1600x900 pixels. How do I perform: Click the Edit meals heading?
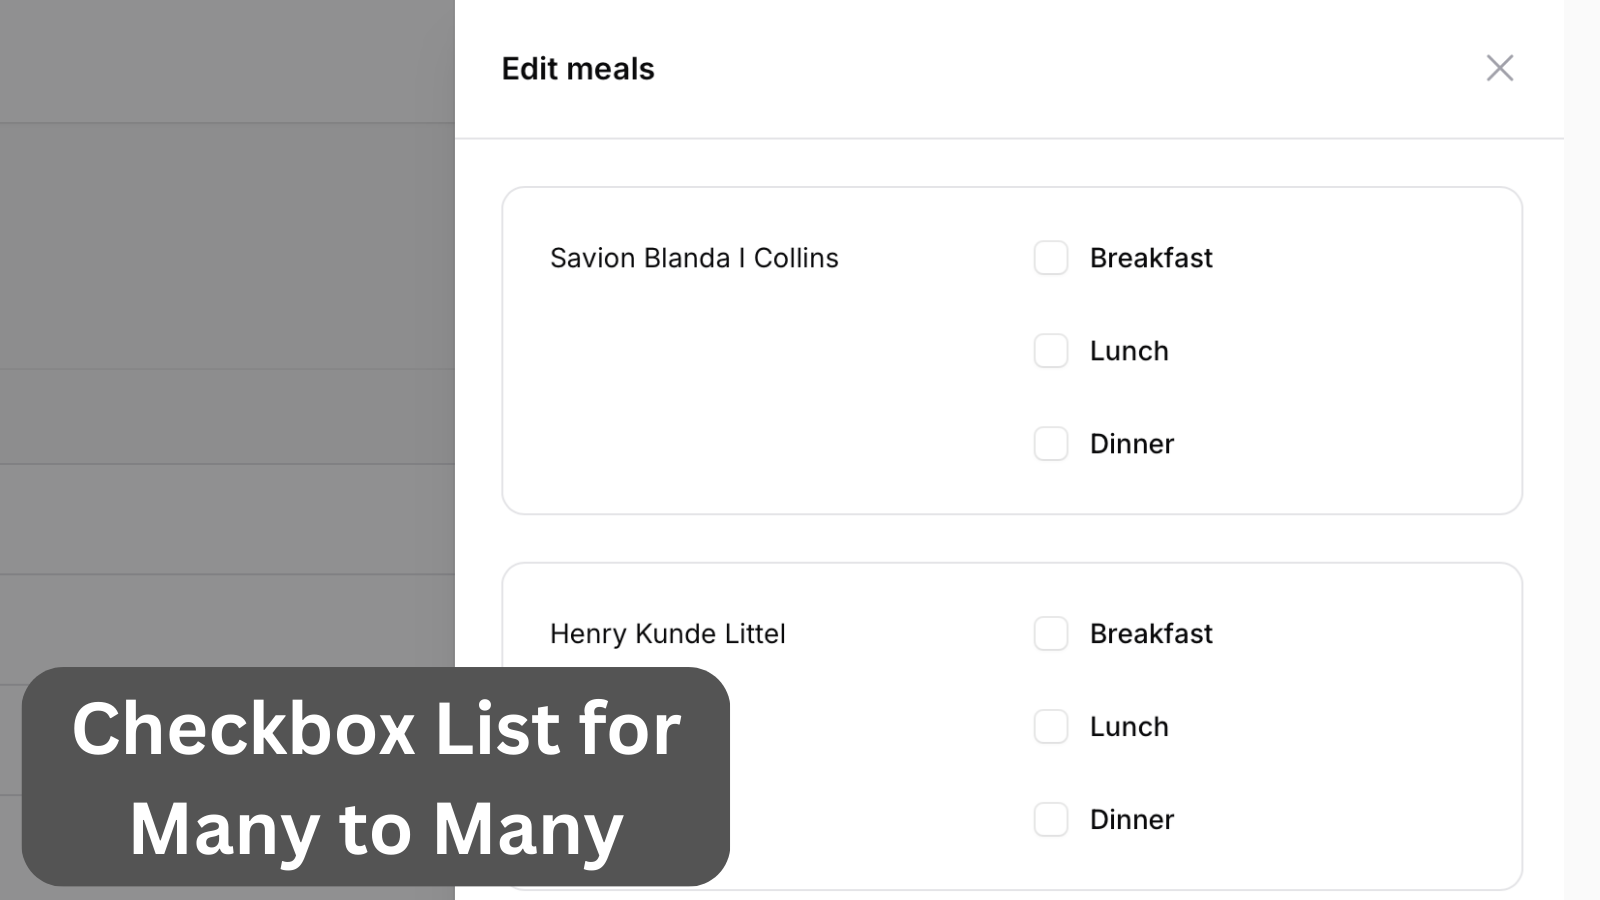click(x=578, y=69)
